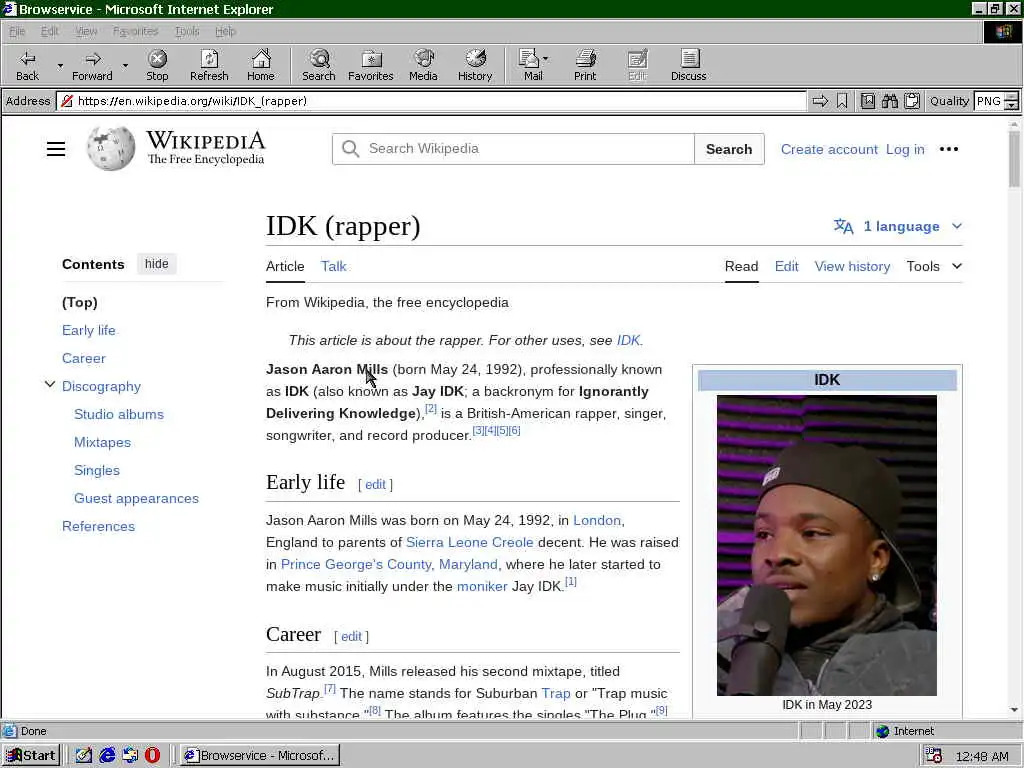Click the Internet Explorer quick launch icon

tap(107, 755)
